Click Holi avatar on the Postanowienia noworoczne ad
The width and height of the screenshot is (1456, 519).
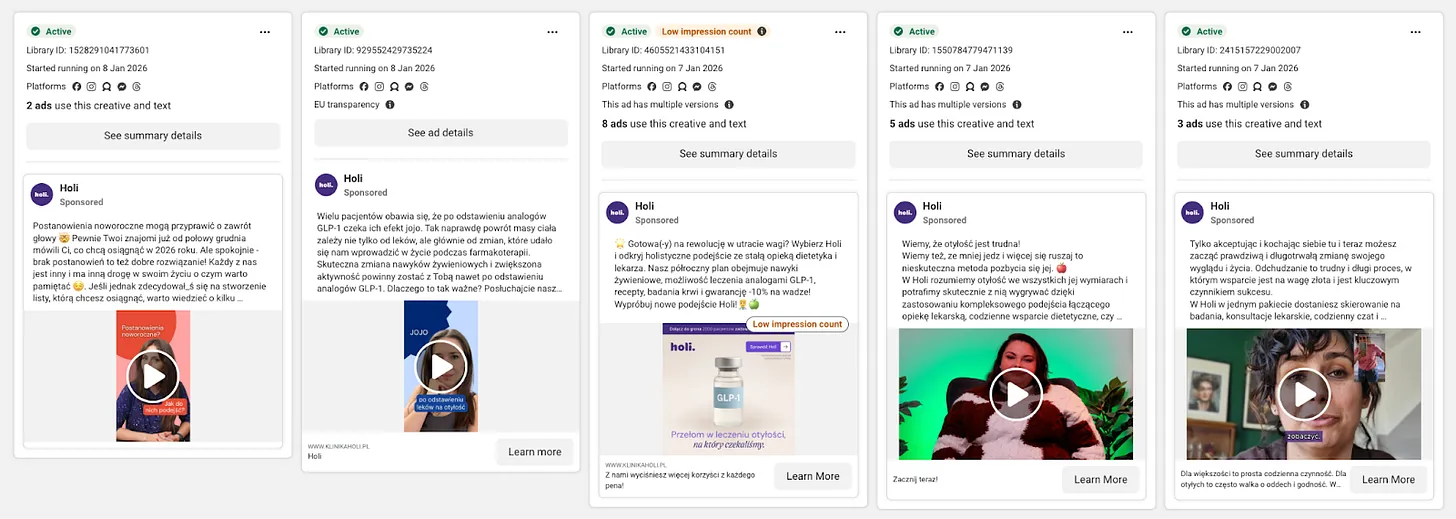pyautogui.click(x=42, y=195)
